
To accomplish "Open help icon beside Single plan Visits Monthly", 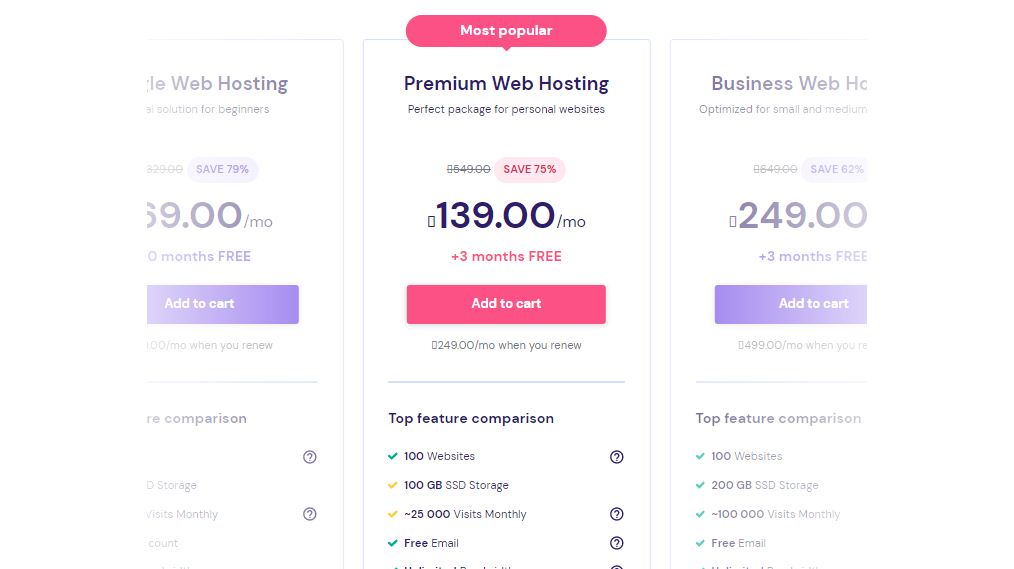I will coord(310,514).
